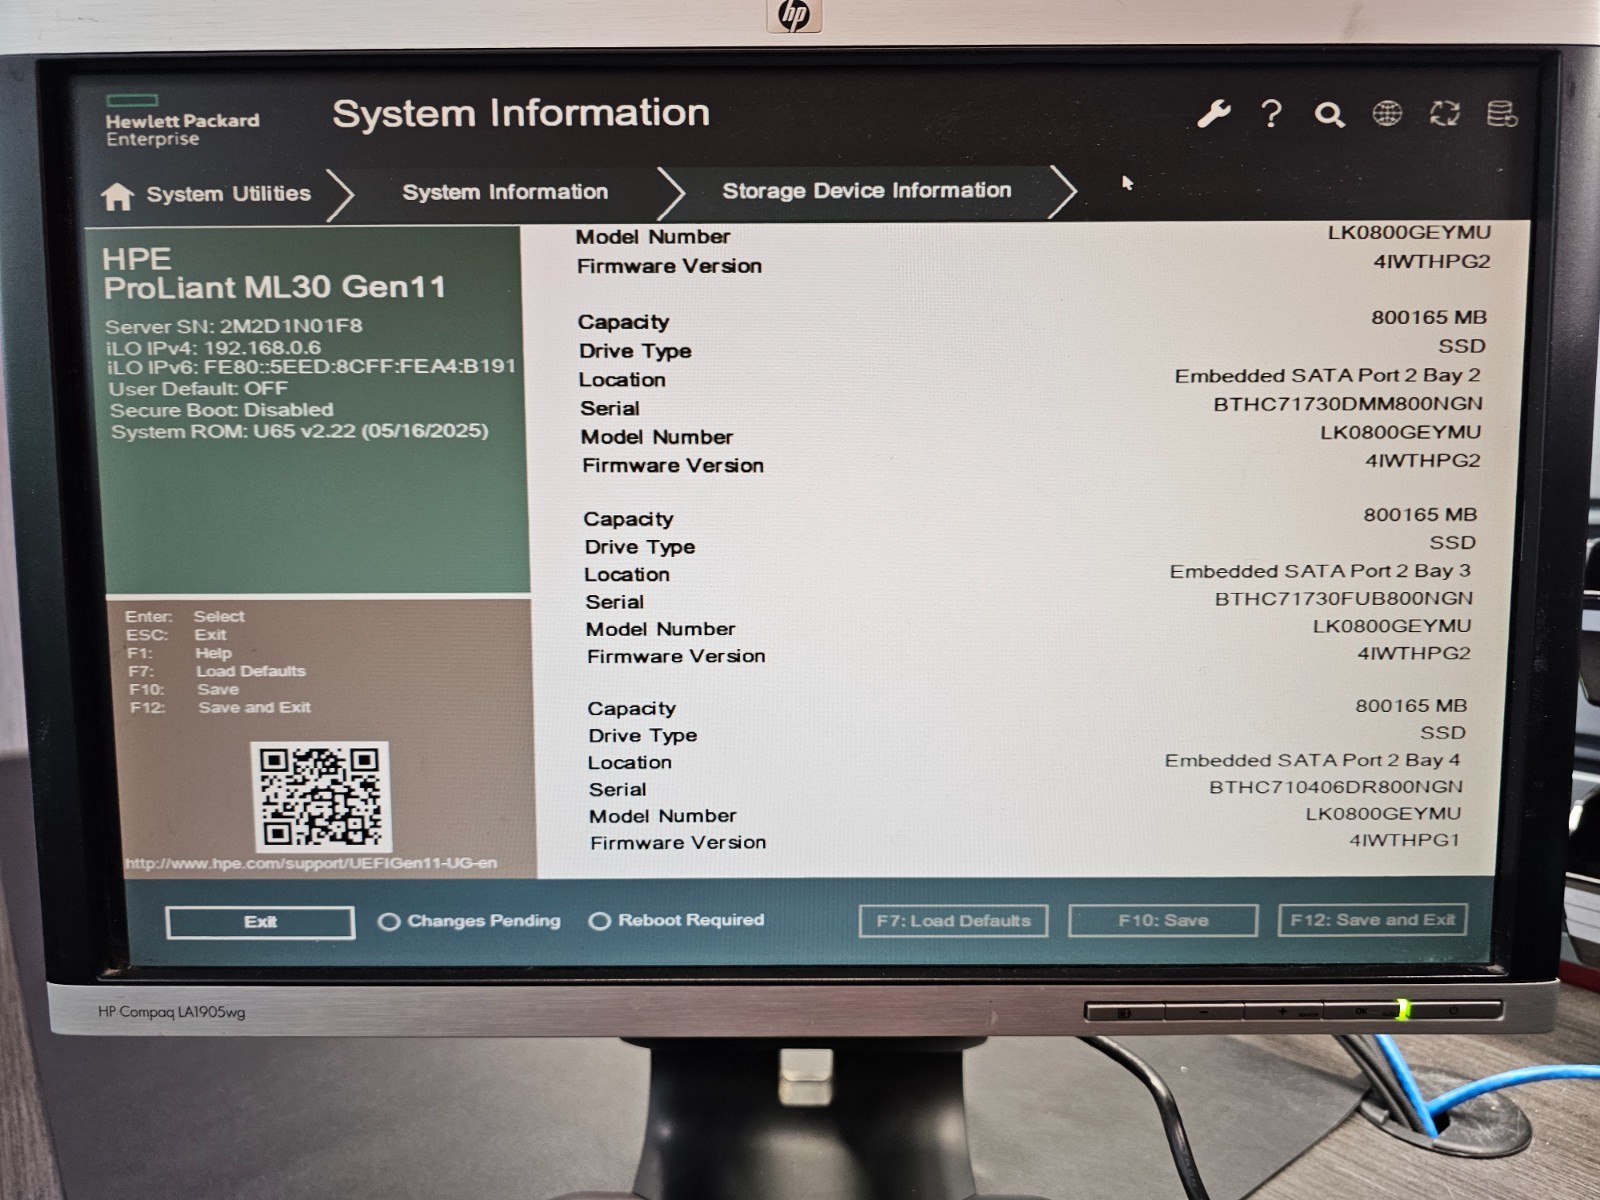Screen dimensions: 1600x1200
Task: Click chevron after System Information breadcrumb
Action: click(x=671, y=193)
